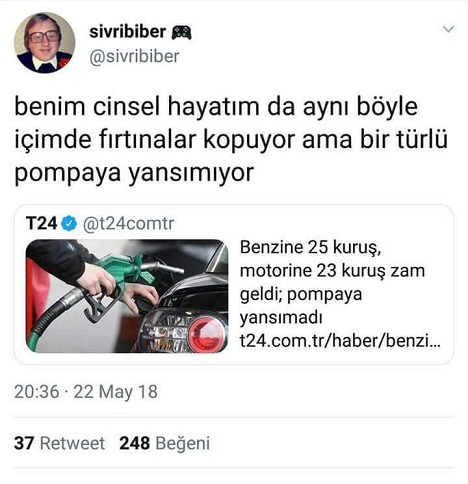Select the tweet text starting 'benim cinsel hayatım'
This screenshot has height=484, width=468.
pos(231,140)
